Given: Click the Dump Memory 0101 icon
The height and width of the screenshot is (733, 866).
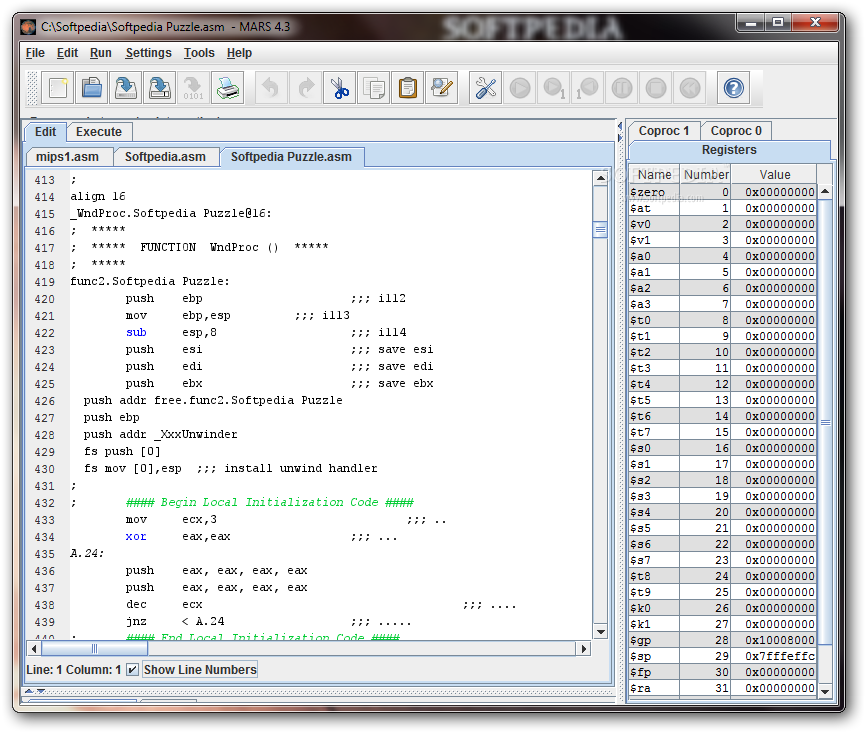Looking at the screenshot, I should (x=194, y=88).
